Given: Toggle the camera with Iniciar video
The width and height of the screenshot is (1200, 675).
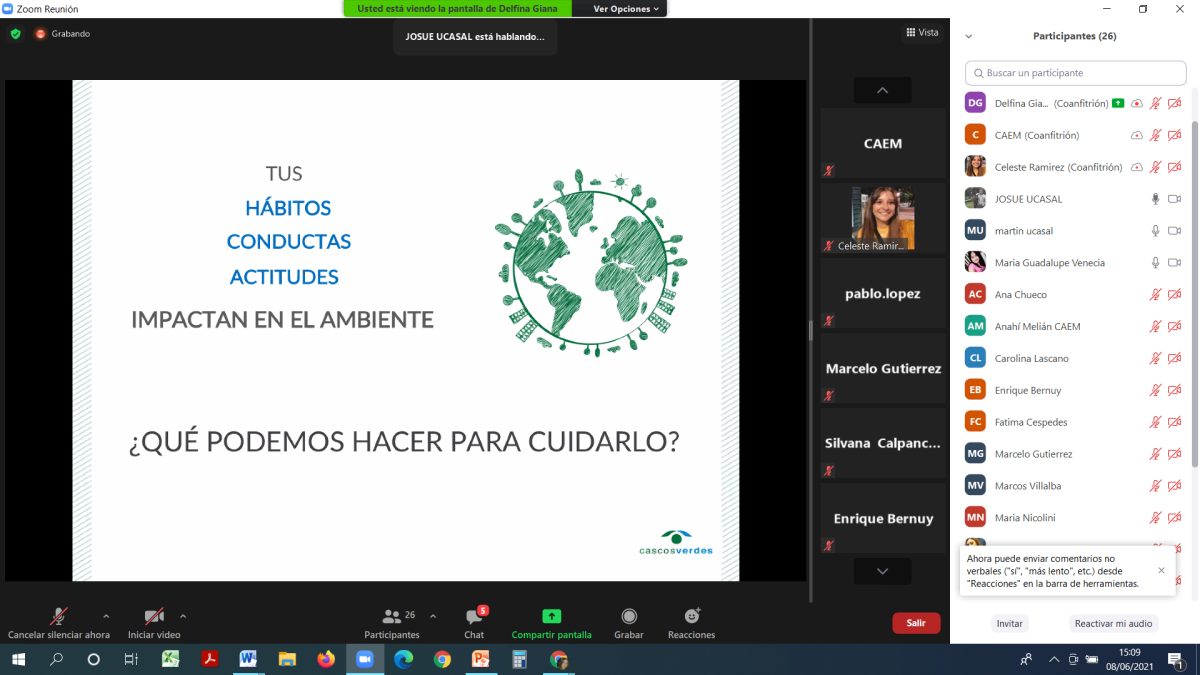Looking at the screenshot, I should coord(154,616).
